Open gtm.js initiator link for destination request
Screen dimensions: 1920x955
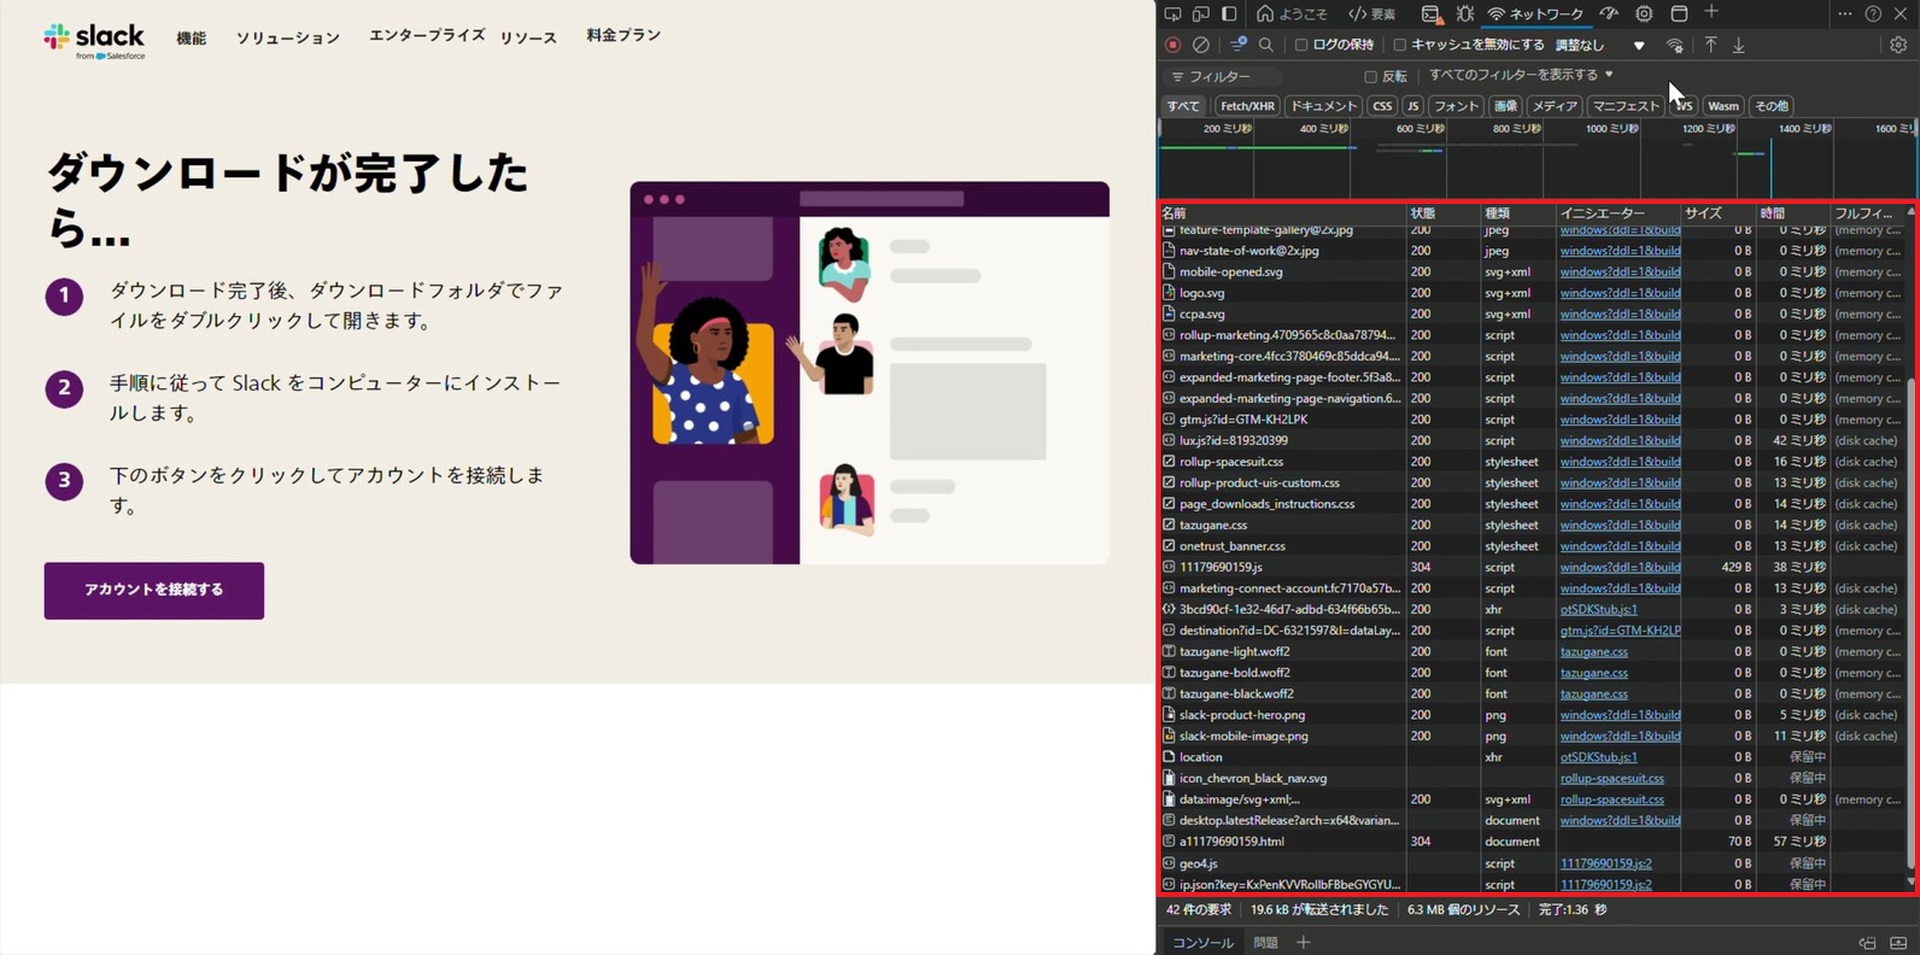pyautogui.click(x=1620, y=631)
